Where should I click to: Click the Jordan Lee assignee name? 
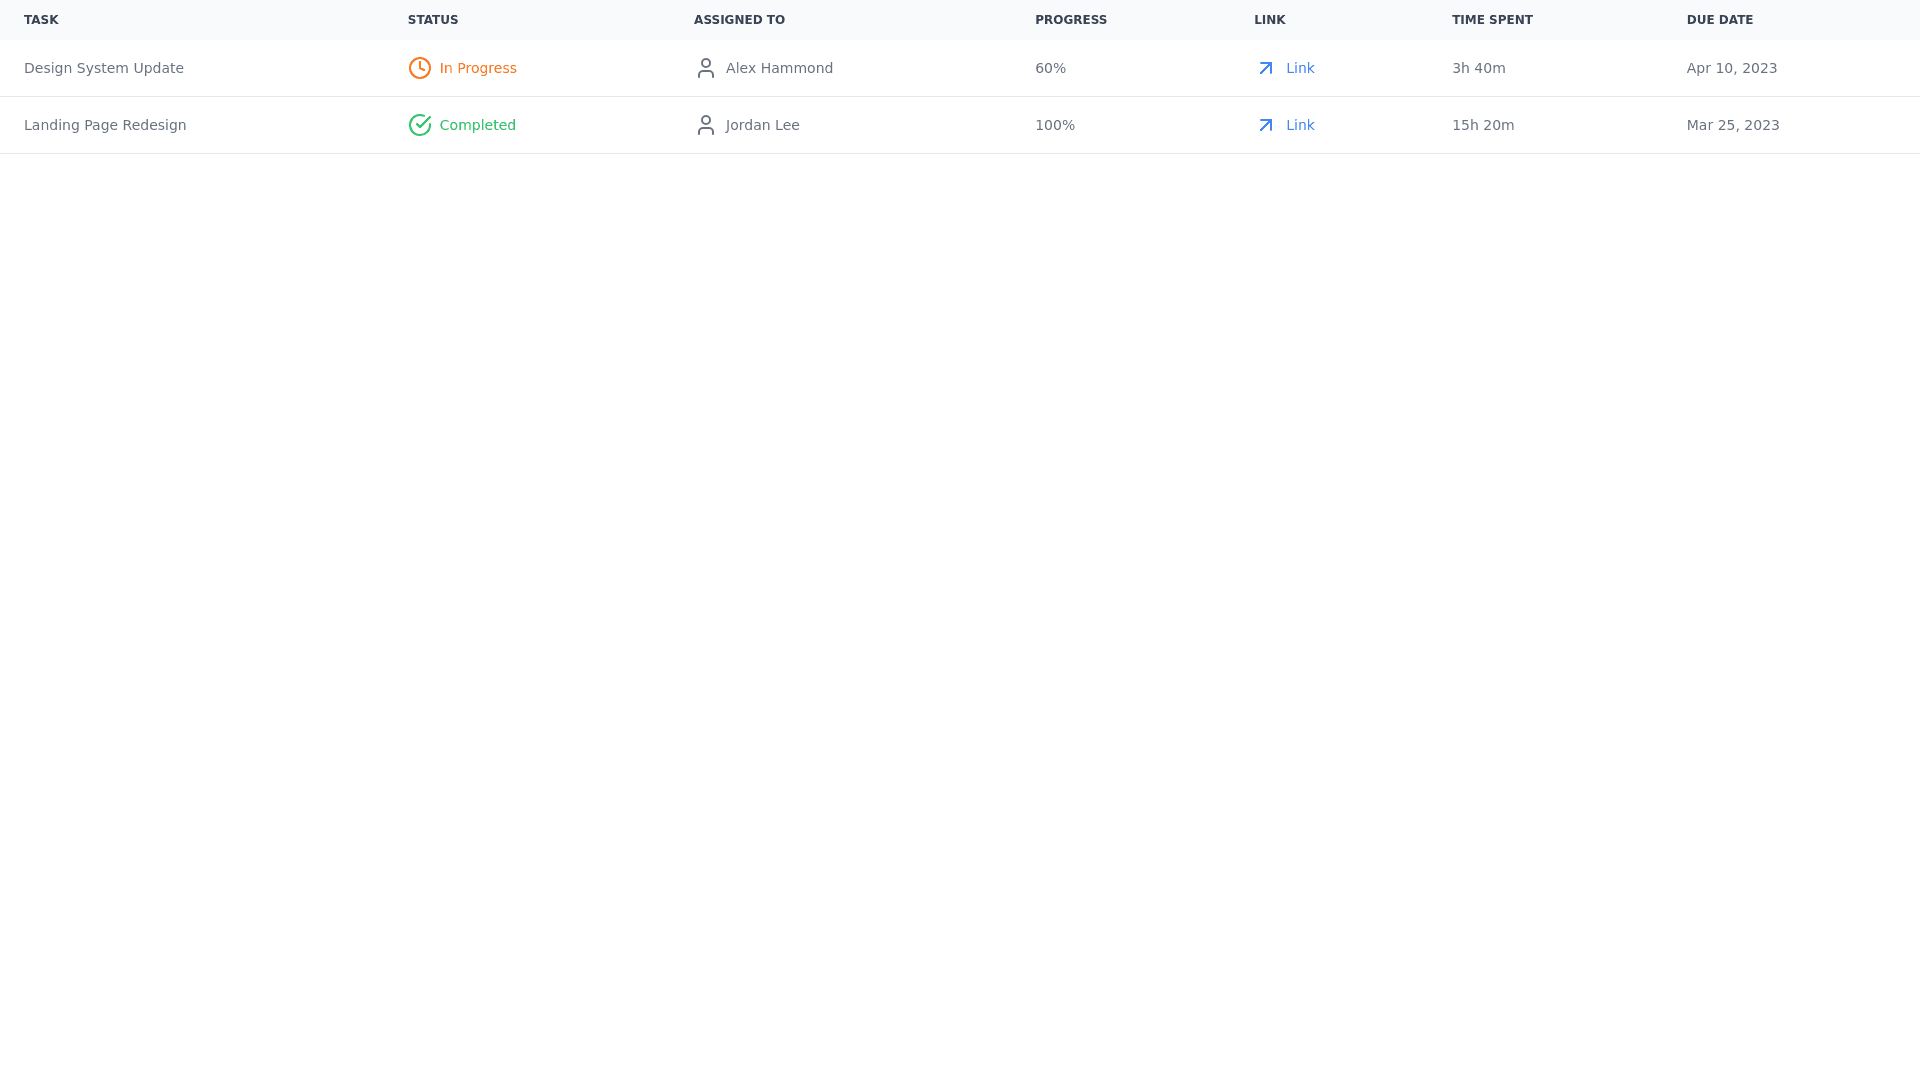(763, 125)
